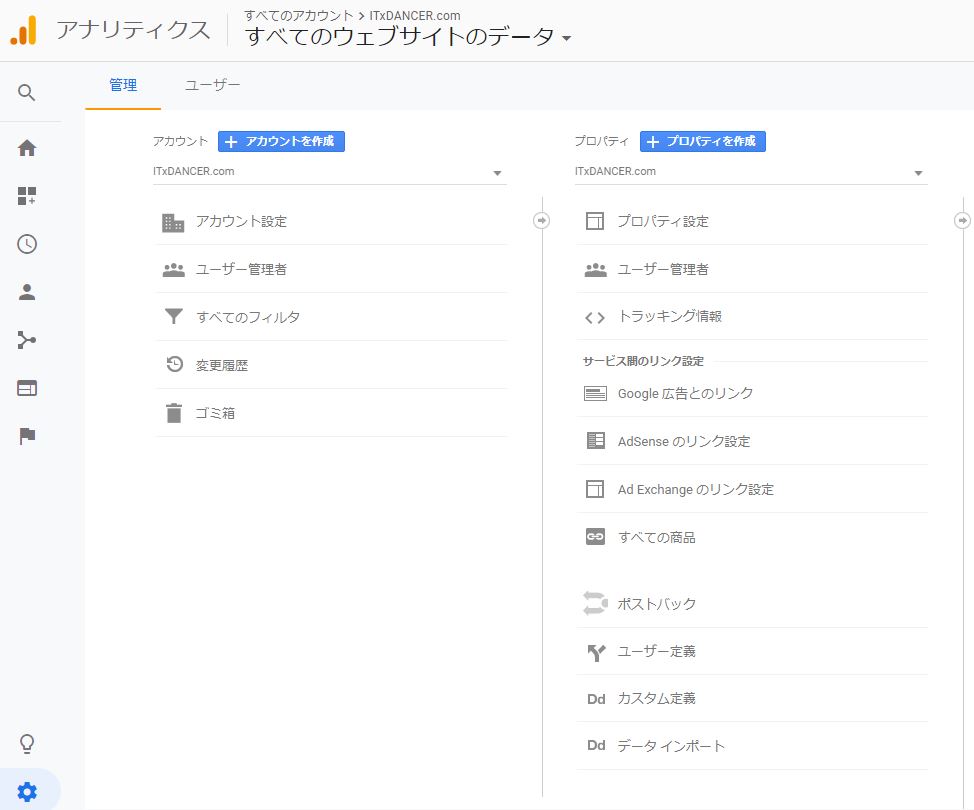Open the behavior window icon

coord(27,388)
